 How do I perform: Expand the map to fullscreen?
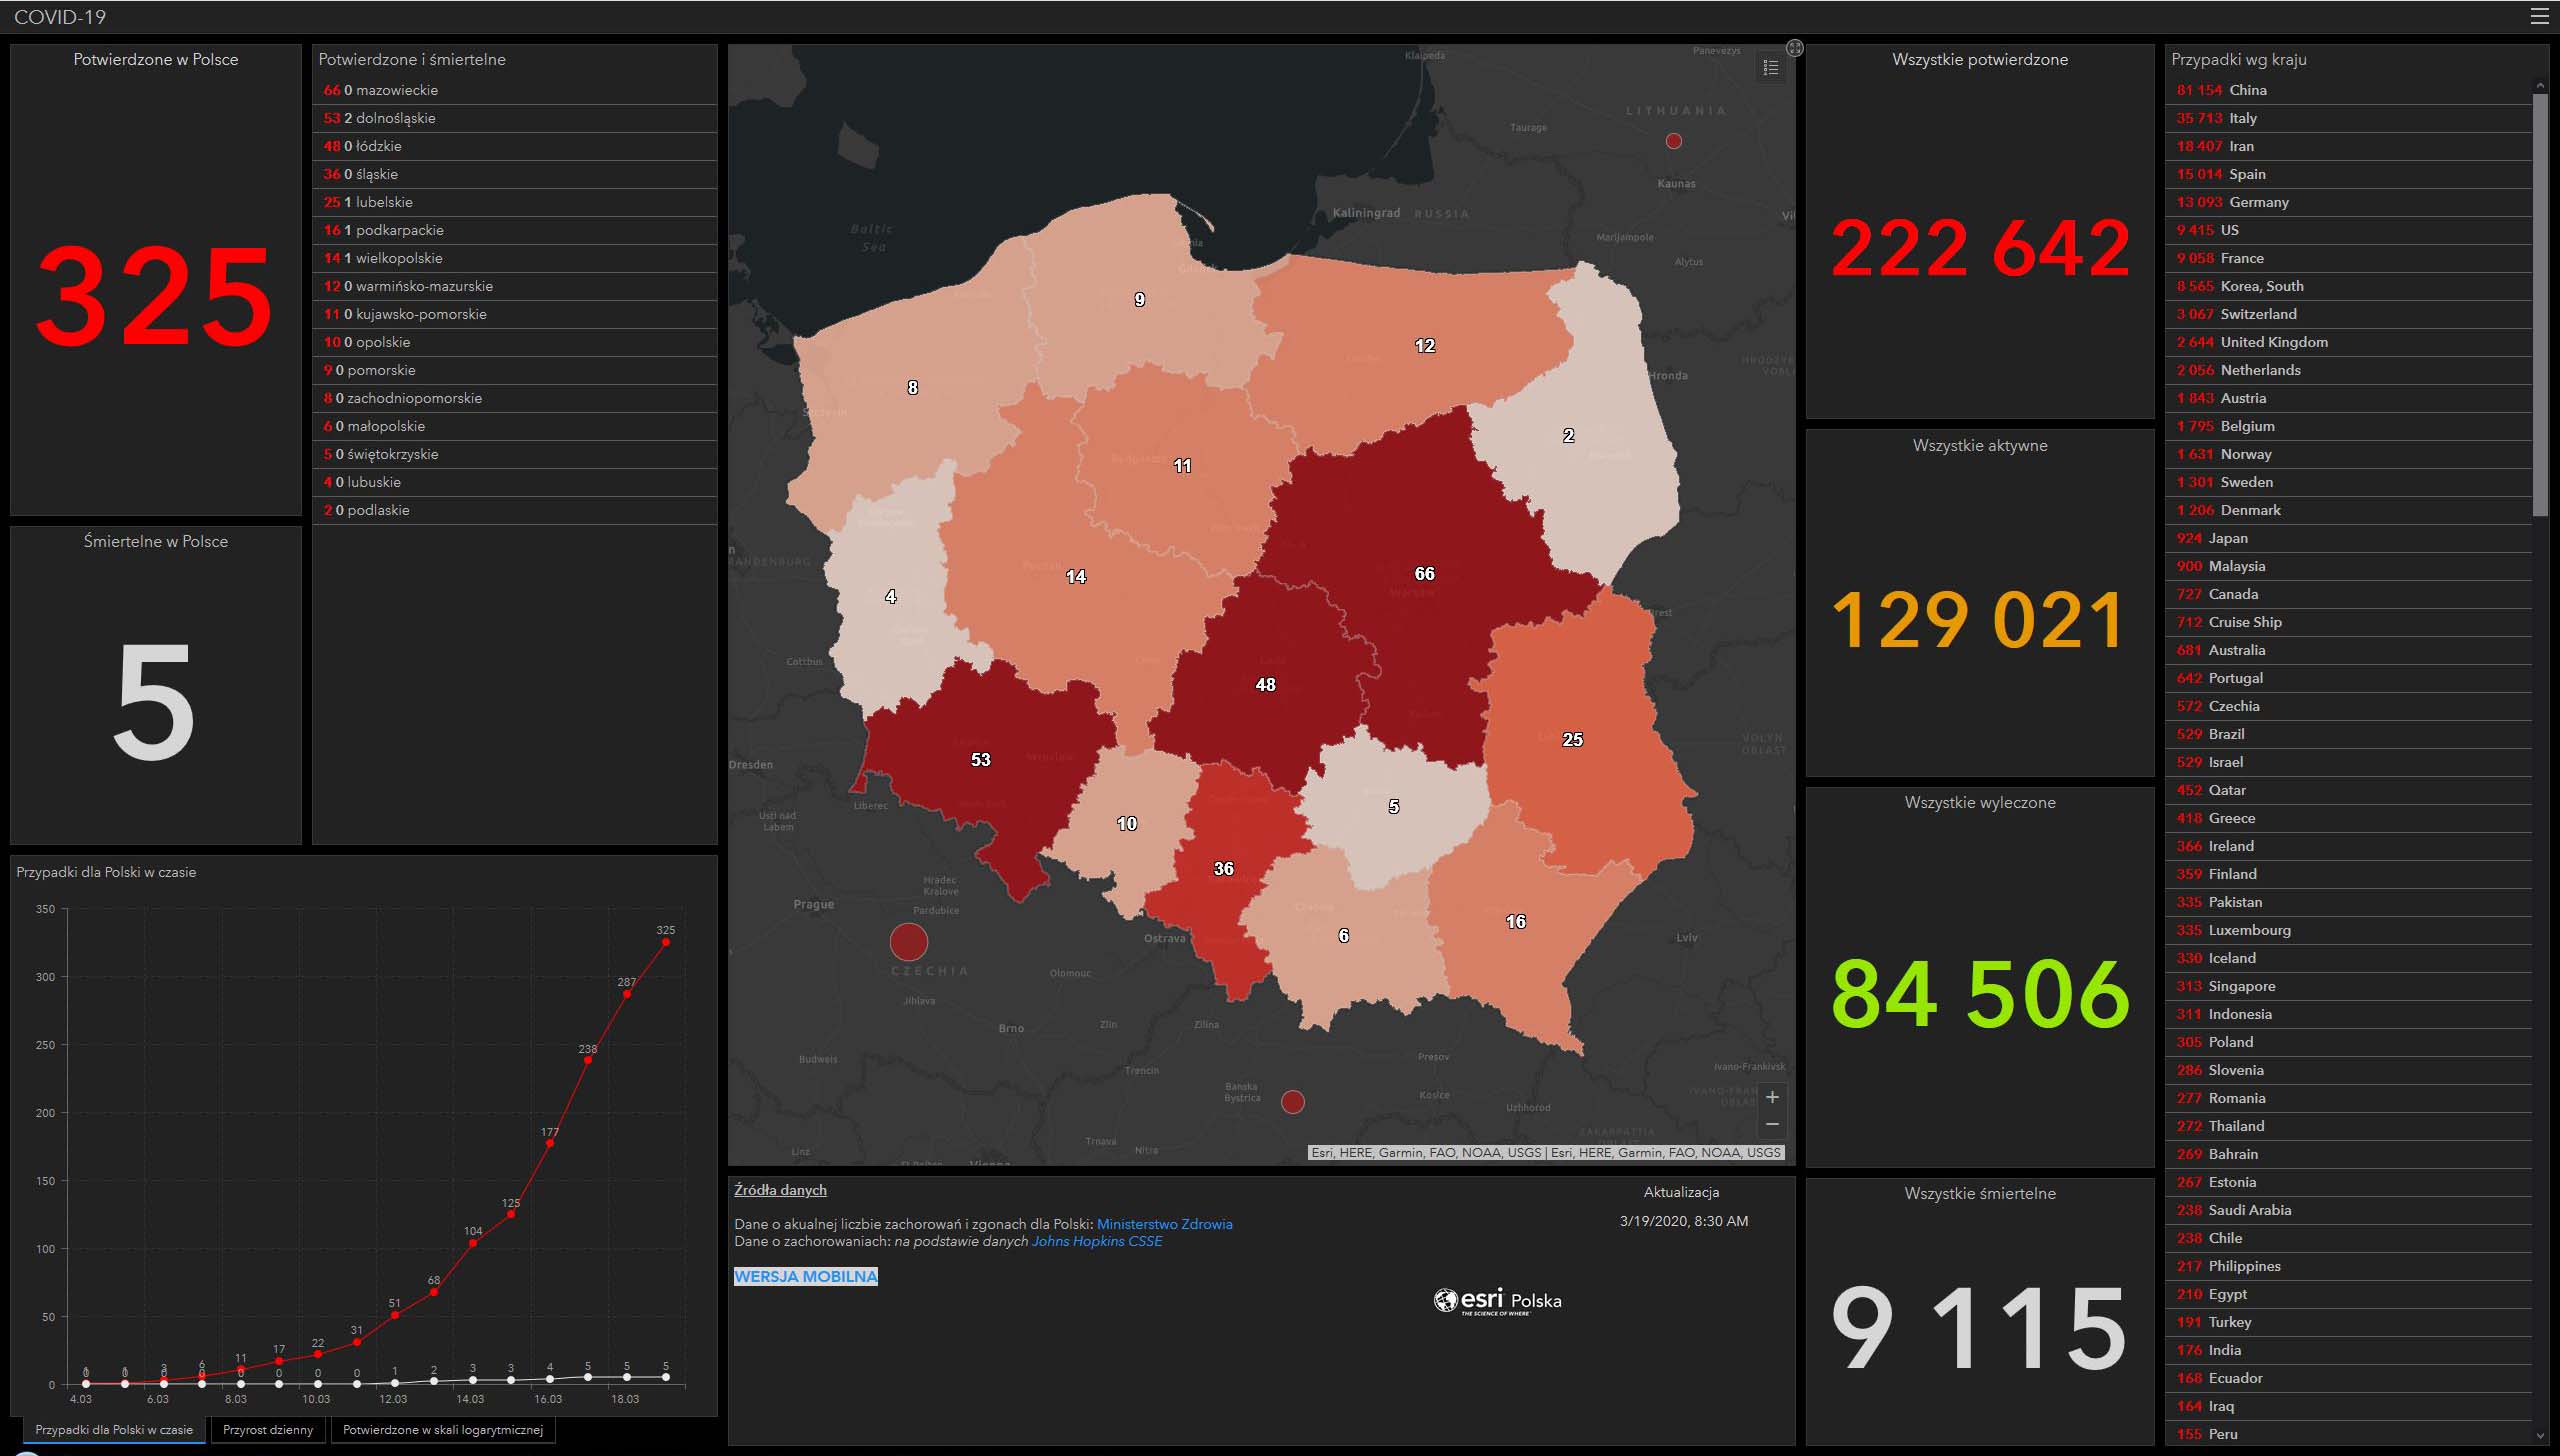point(1795,48)
